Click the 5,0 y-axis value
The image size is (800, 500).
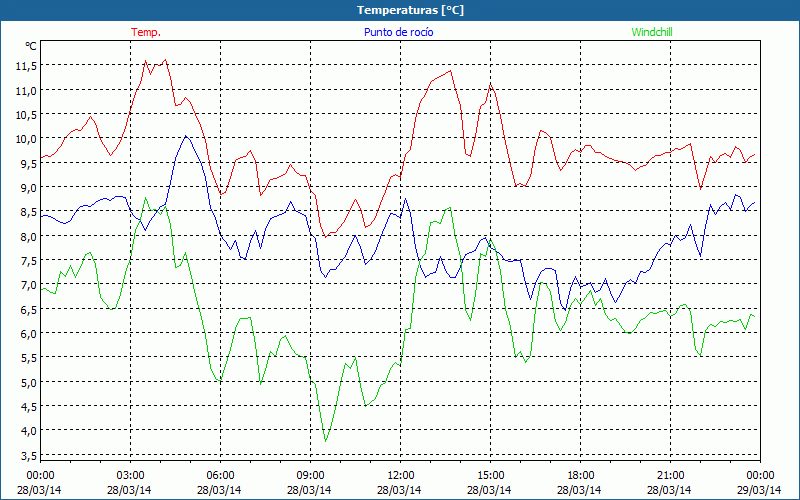[x=28, y=382]
